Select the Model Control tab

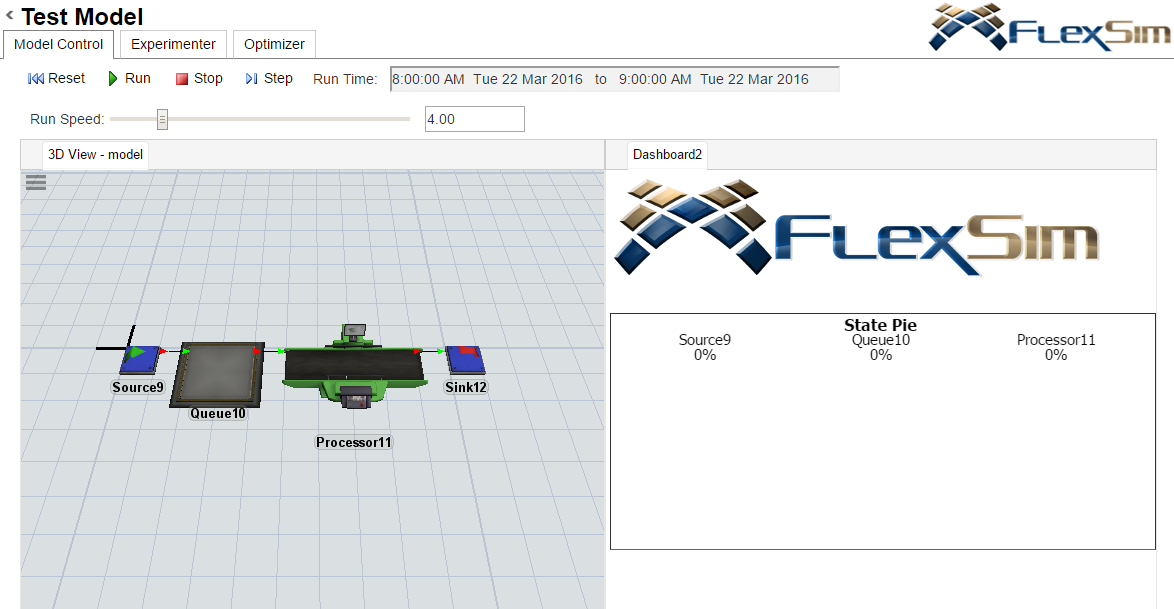(58, 44)
